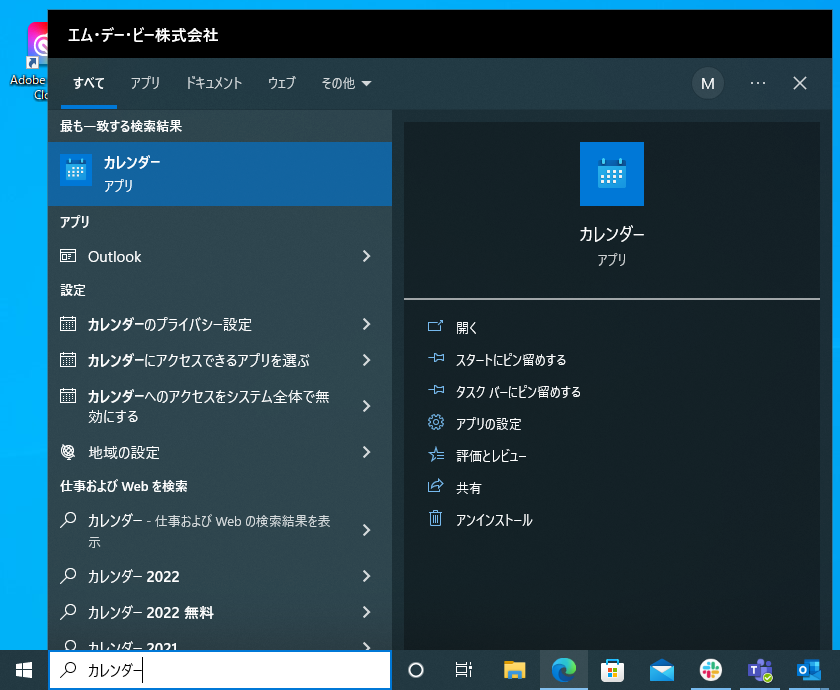Choose 評価とレビュー for Calendar
The width and height of the screenshot is (840, 690).
(491, 456)
